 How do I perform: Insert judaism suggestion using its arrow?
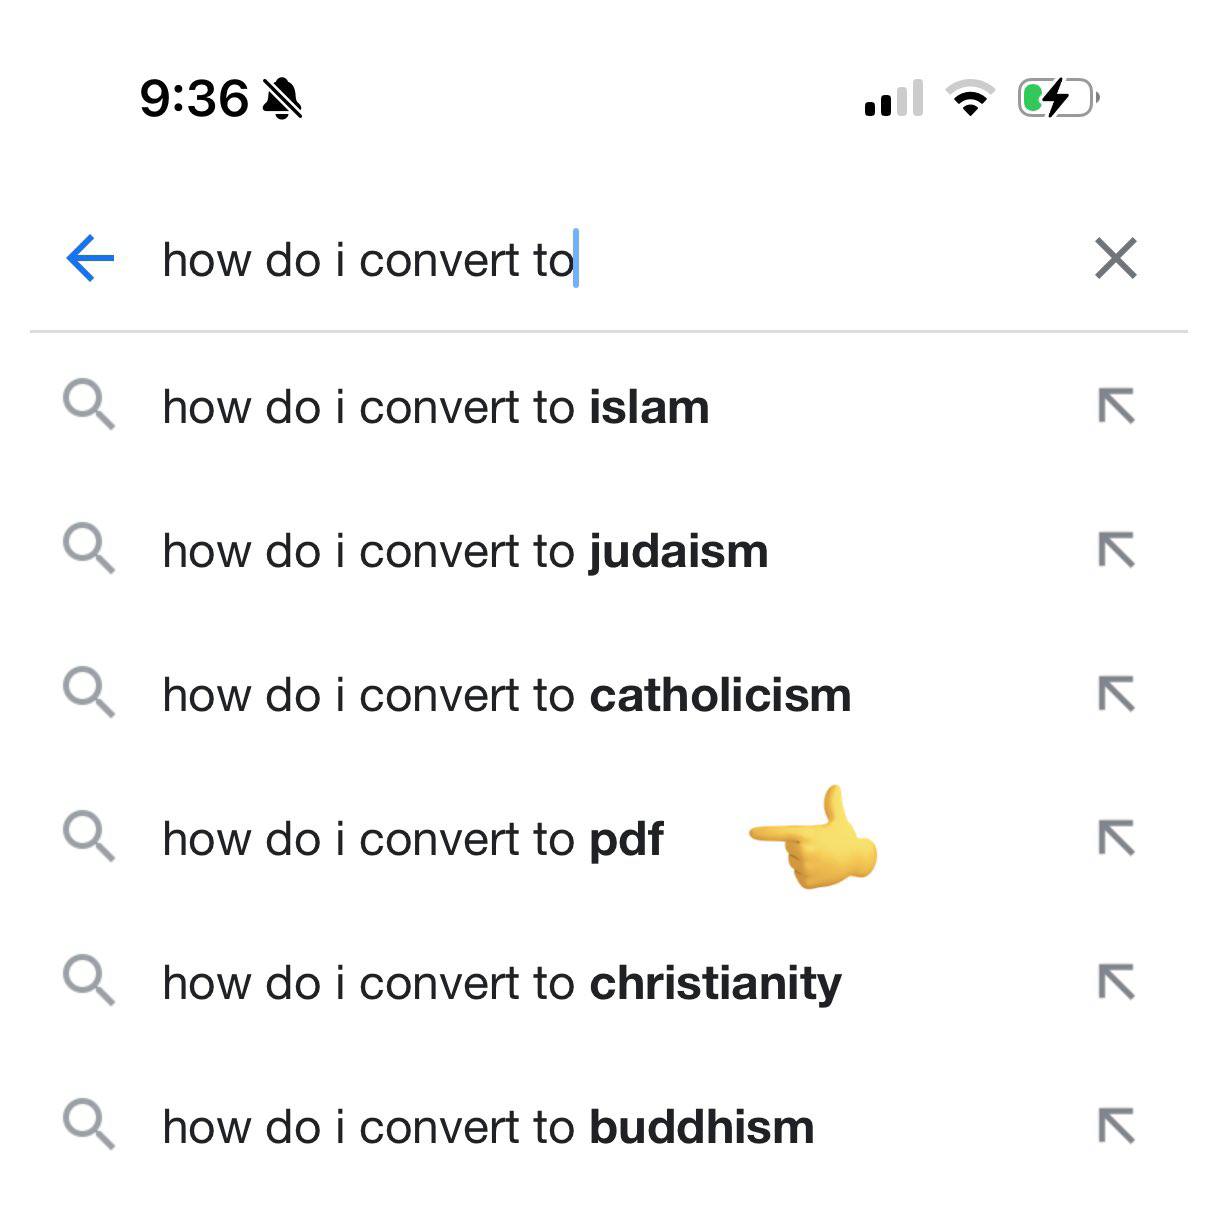(x=1115, y=551)
